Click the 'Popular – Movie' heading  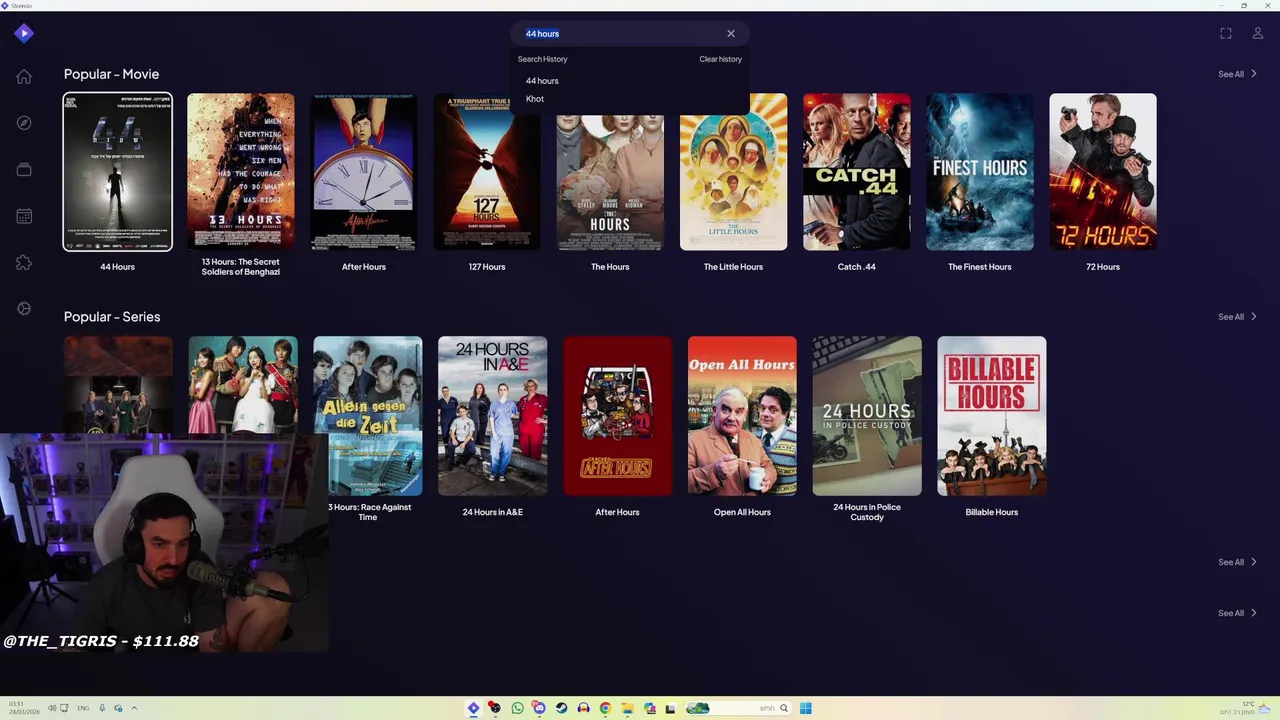coord(111,74)
